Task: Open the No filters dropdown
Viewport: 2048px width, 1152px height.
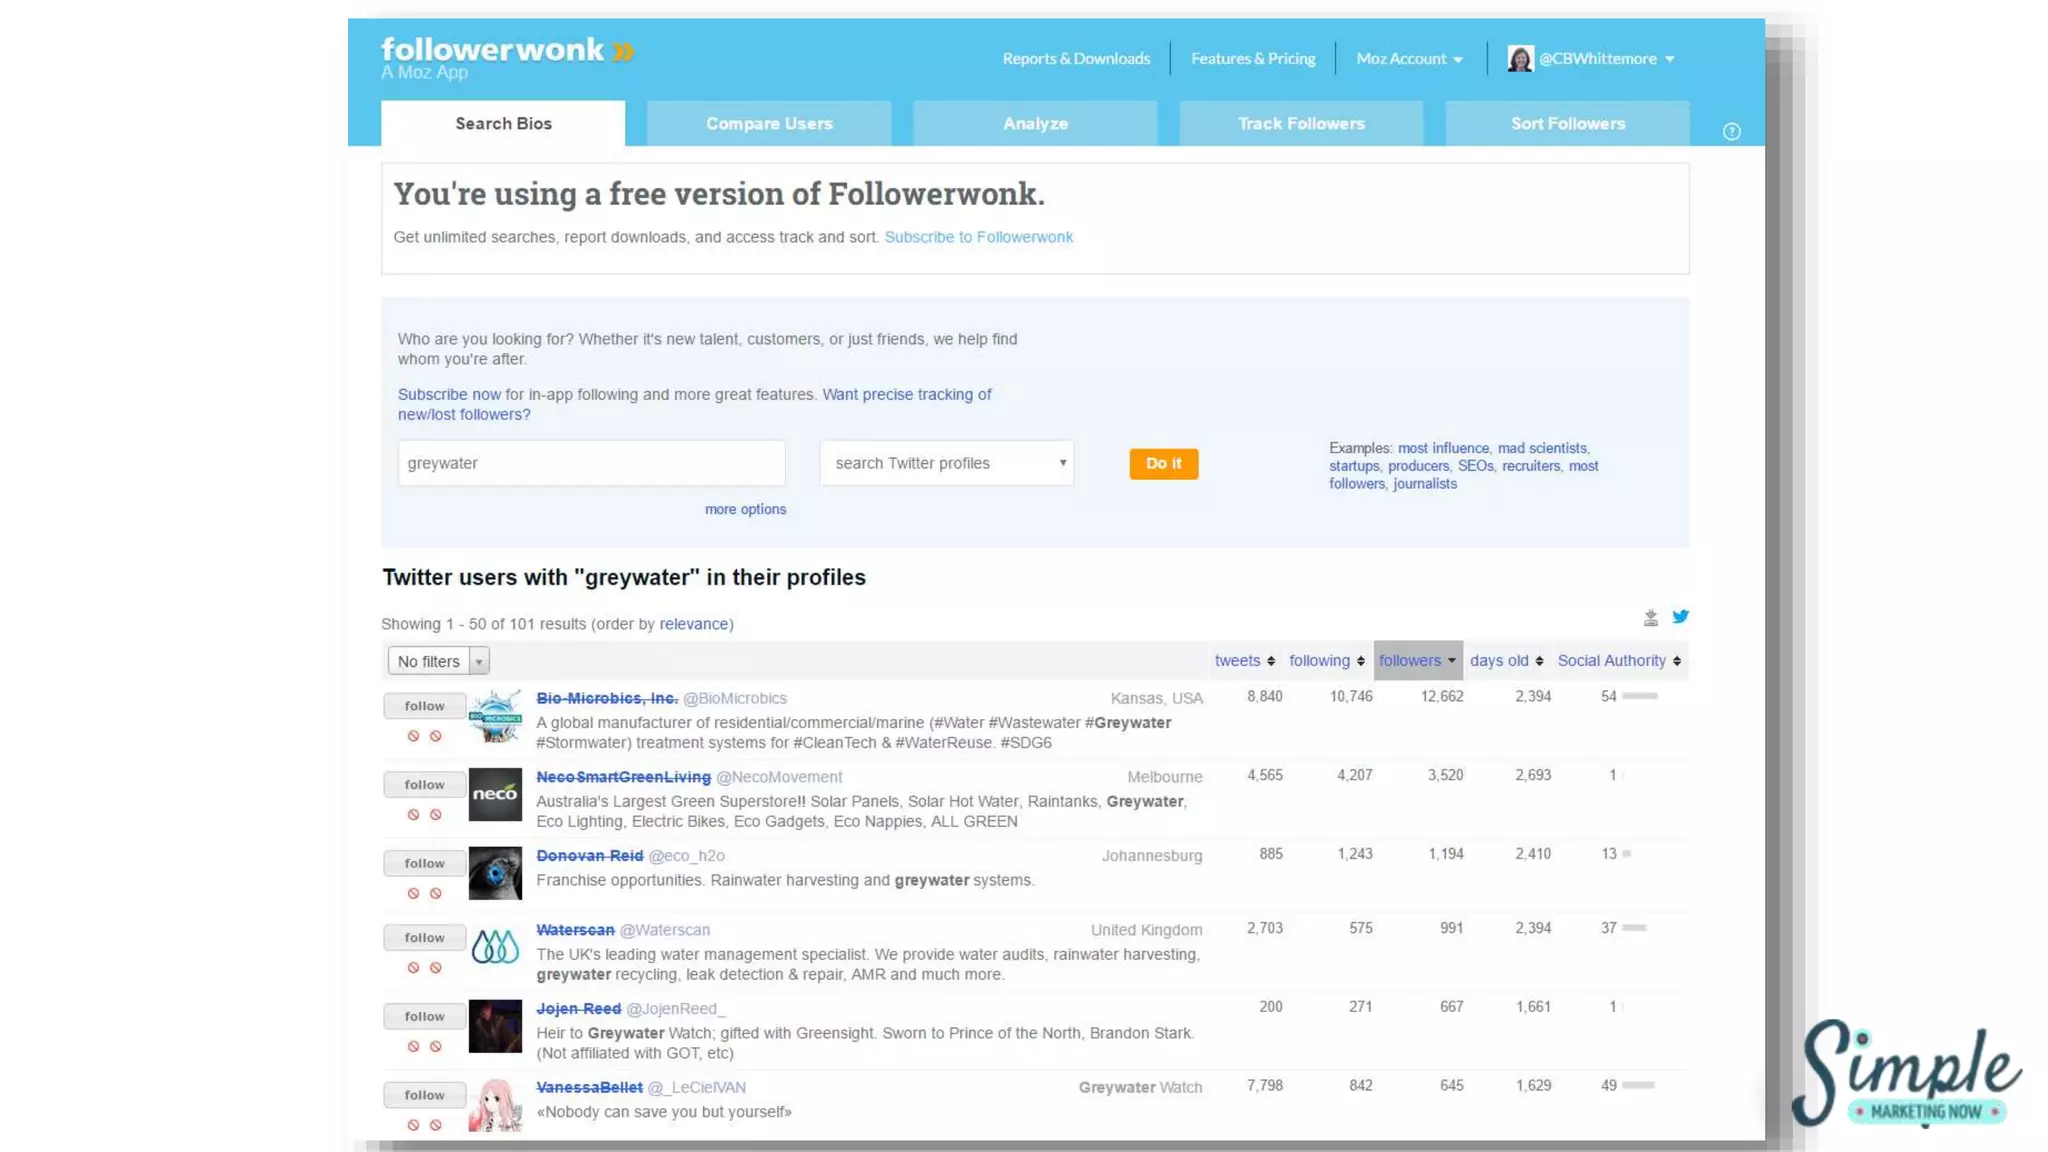Action: pyautogui.click(x=438, y=661)
